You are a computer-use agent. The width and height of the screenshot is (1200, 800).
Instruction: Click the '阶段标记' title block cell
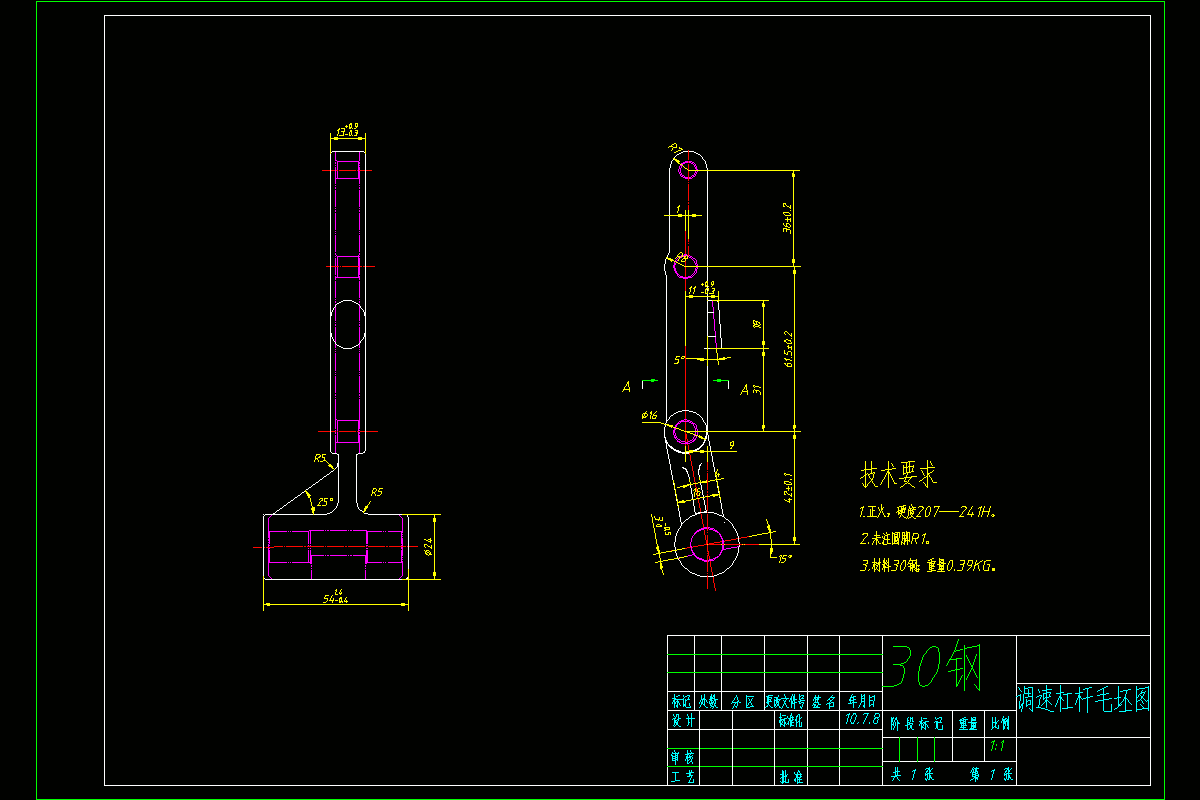coord(917,723)
